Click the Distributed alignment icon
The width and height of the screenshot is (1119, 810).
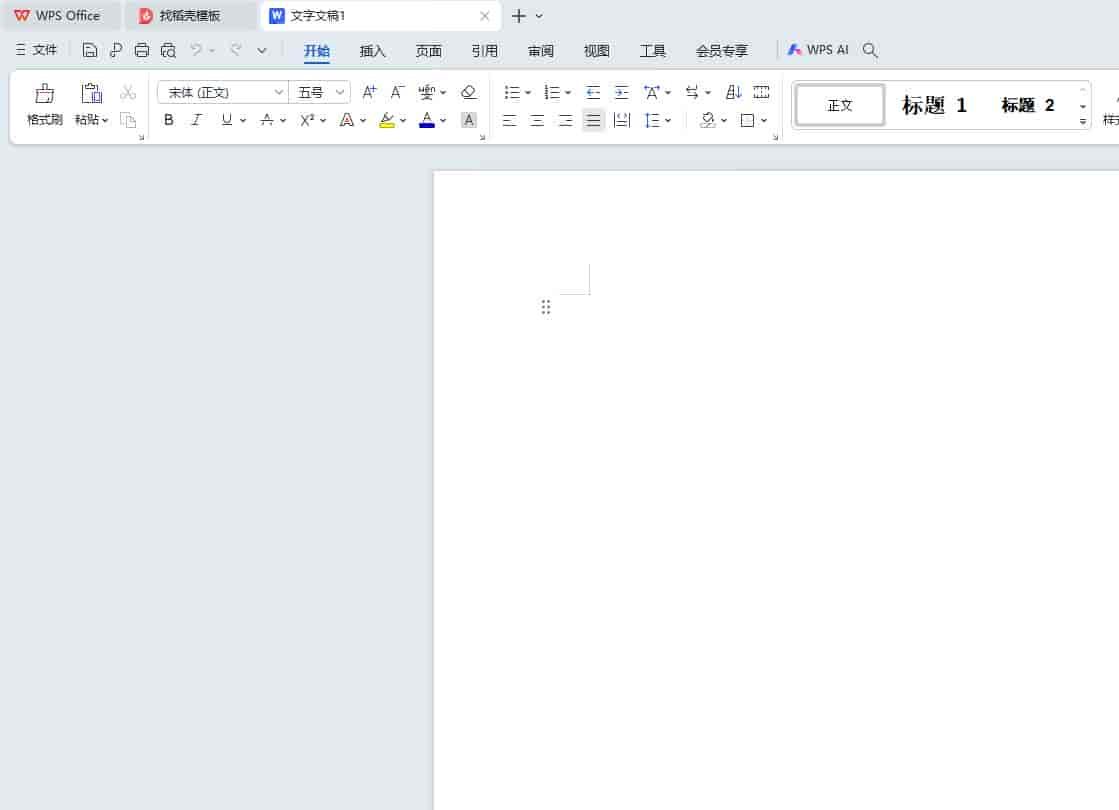622,120
